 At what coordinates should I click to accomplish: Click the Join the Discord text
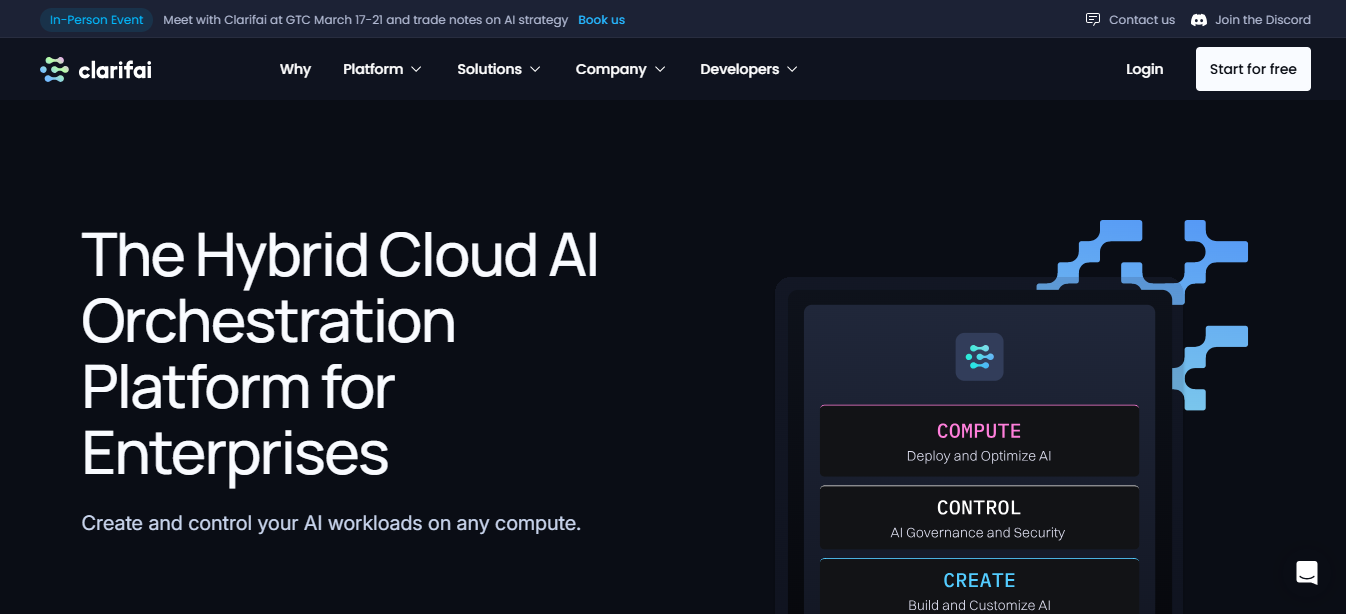tap(1262, 20)
